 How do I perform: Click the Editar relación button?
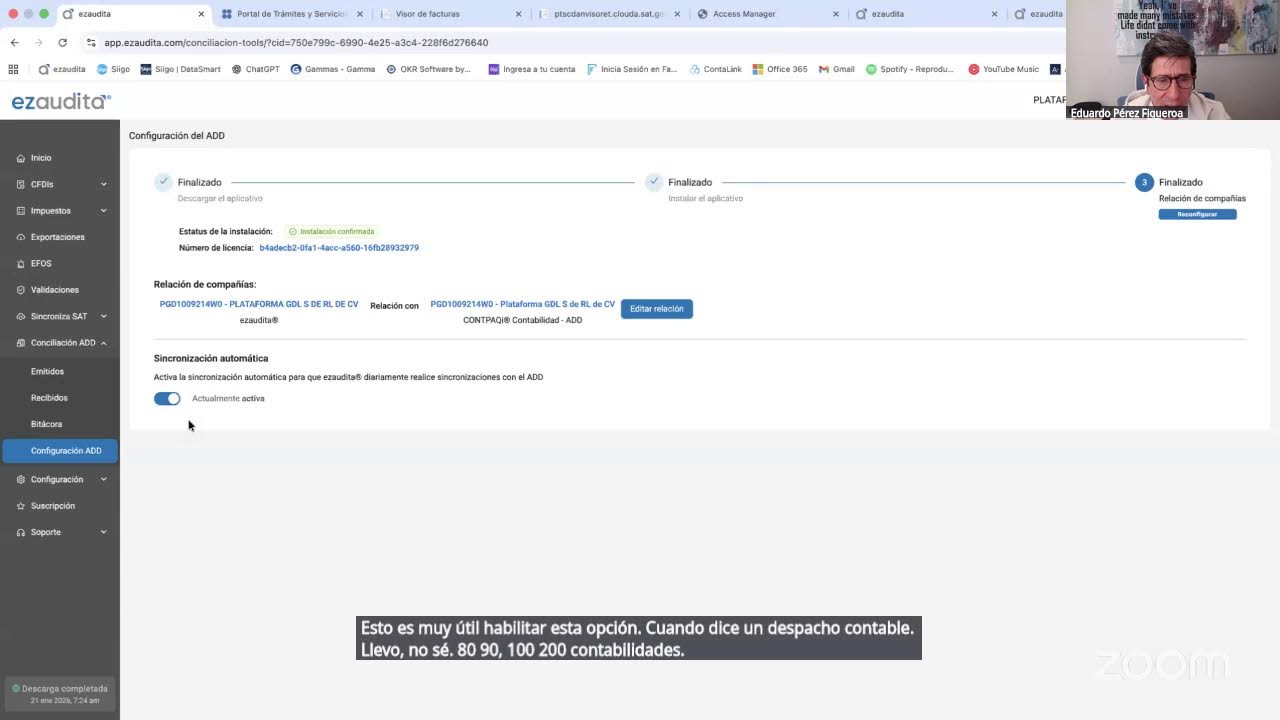pyautogui.click(x=657, y=309)
